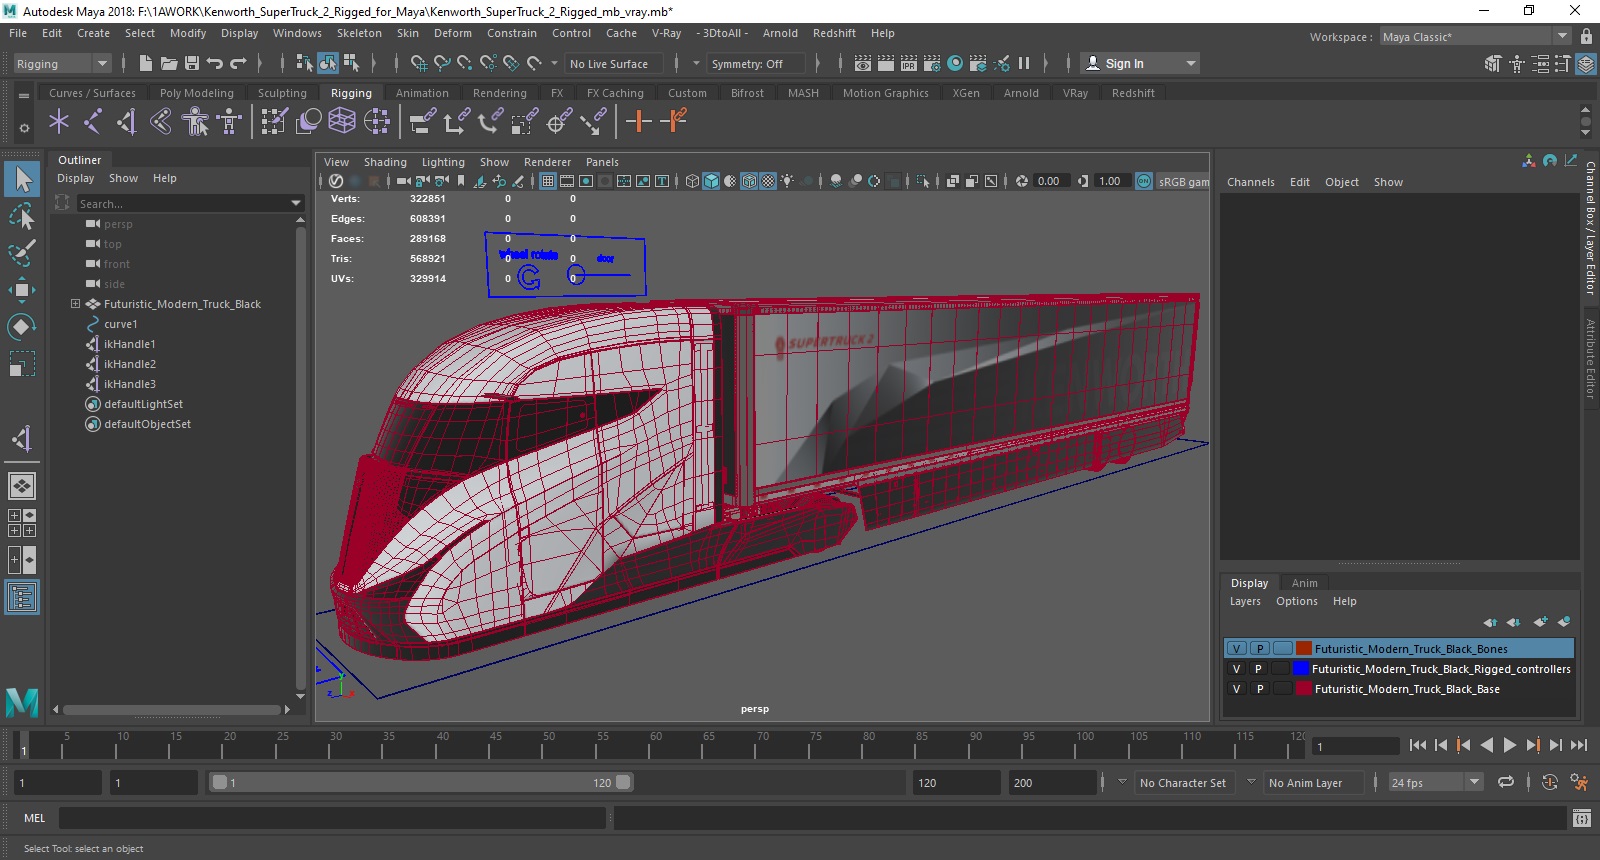Viewport: 1600px width, 860px height.
Task: Click the Save Scene icon
Action: (192, 63)
